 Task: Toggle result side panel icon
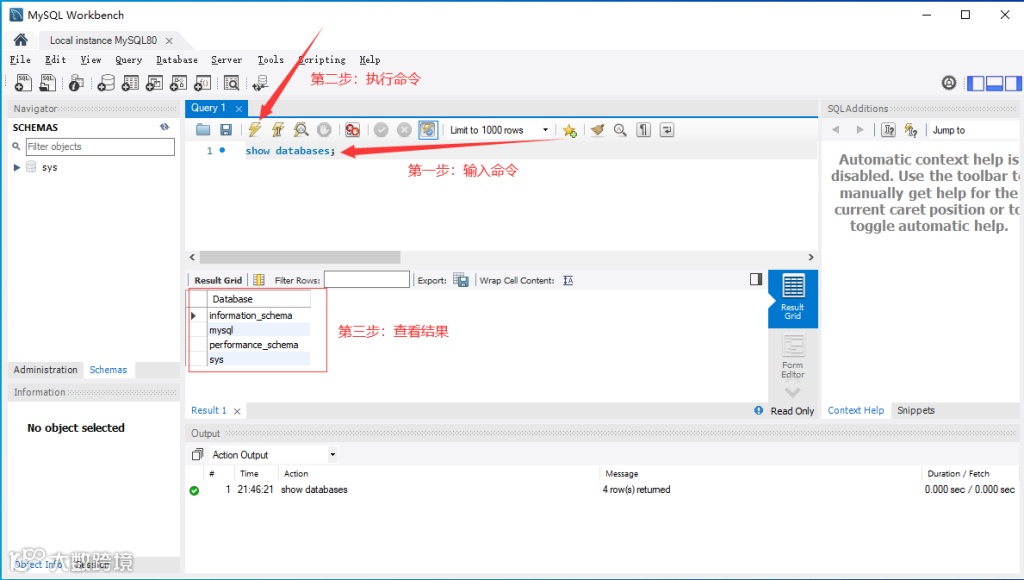tap(756, 279)
